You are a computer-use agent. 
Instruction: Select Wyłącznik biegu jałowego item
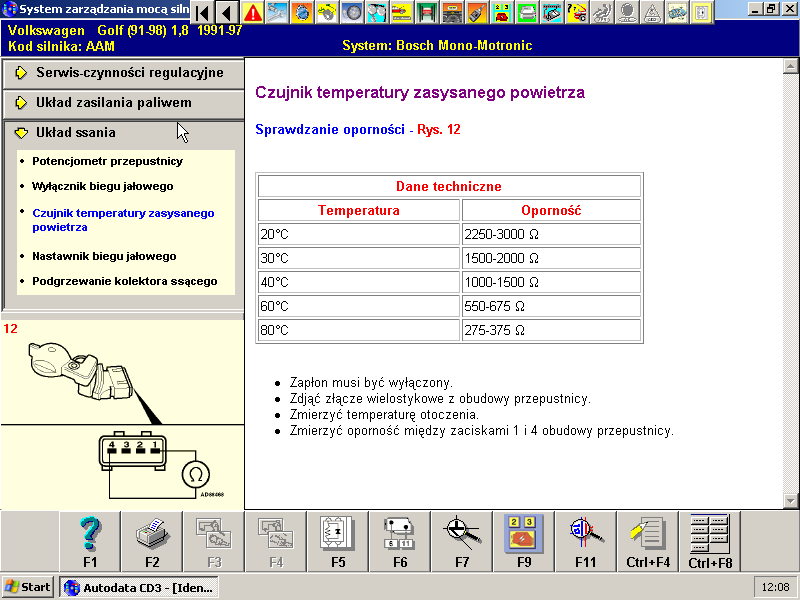[x=103, y=186]
